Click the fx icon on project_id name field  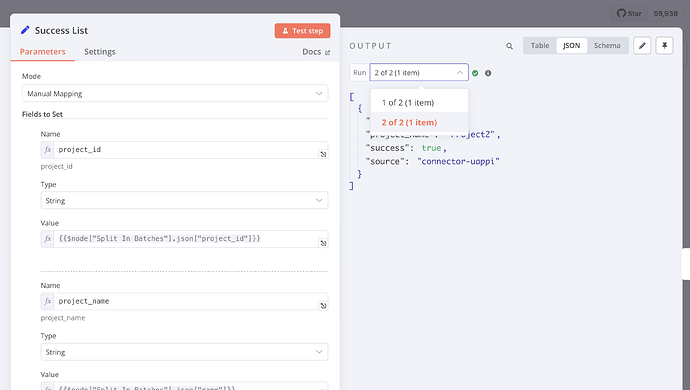pyautogui.click(x=48, y=150)
